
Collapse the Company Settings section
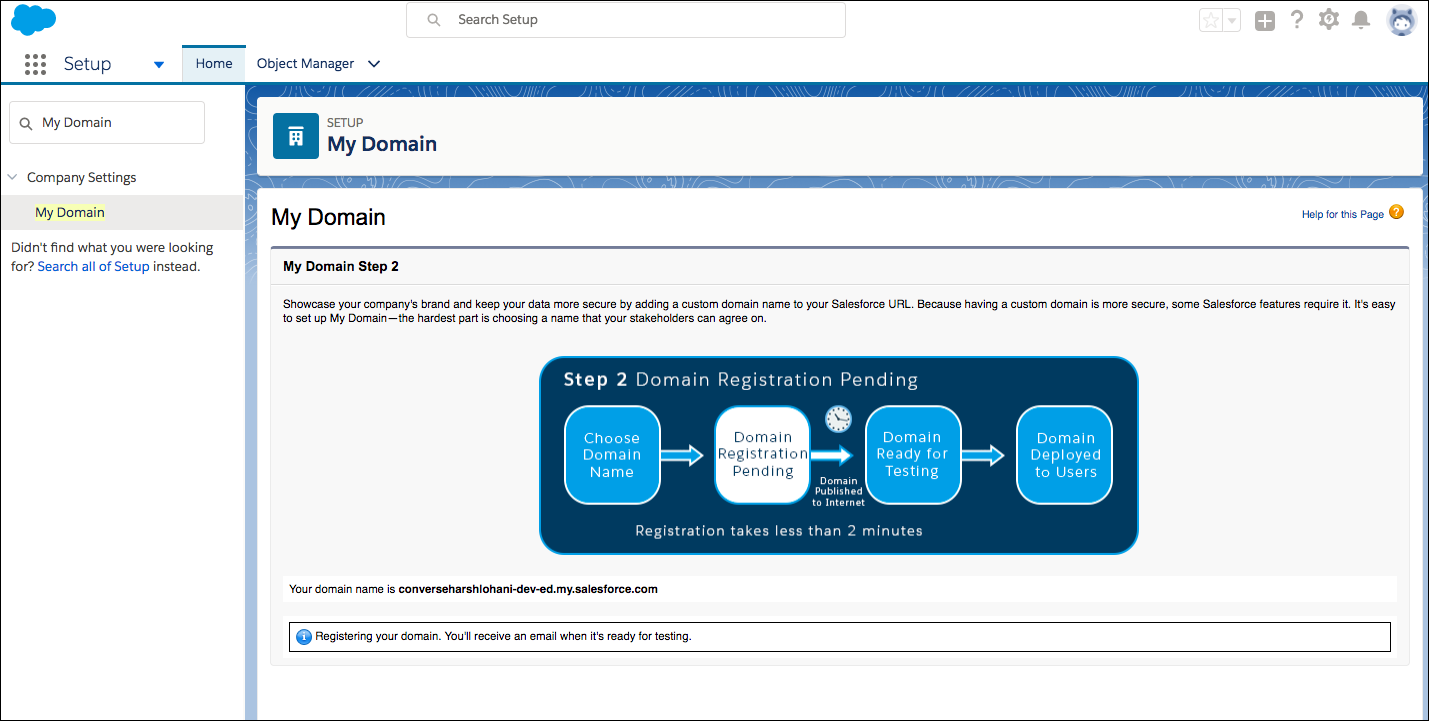(x=13, y=177)
